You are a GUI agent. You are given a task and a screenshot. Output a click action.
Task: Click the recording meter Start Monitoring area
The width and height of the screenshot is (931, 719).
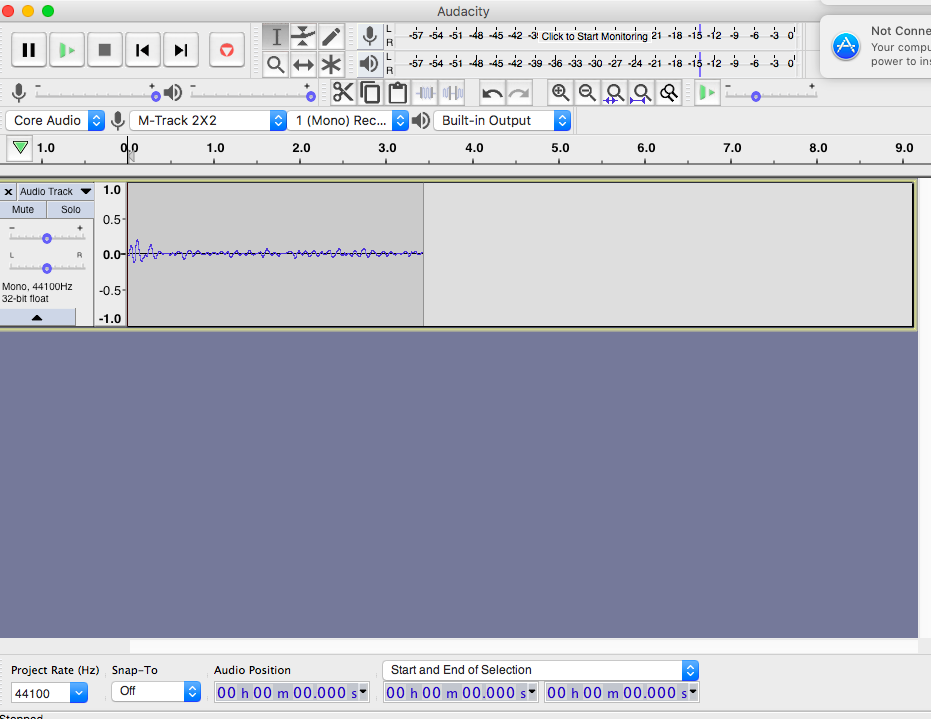[594, 36]
